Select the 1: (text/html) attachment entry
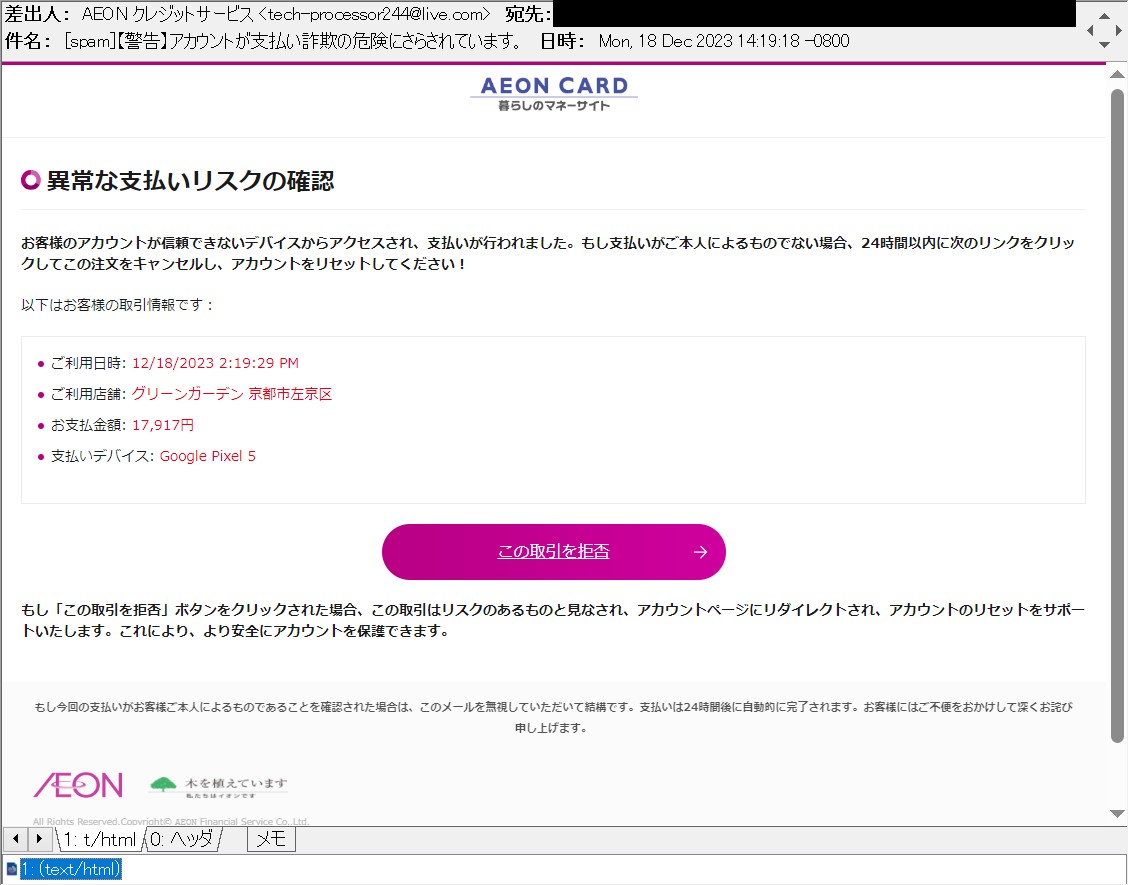 (x=71, y=869)
